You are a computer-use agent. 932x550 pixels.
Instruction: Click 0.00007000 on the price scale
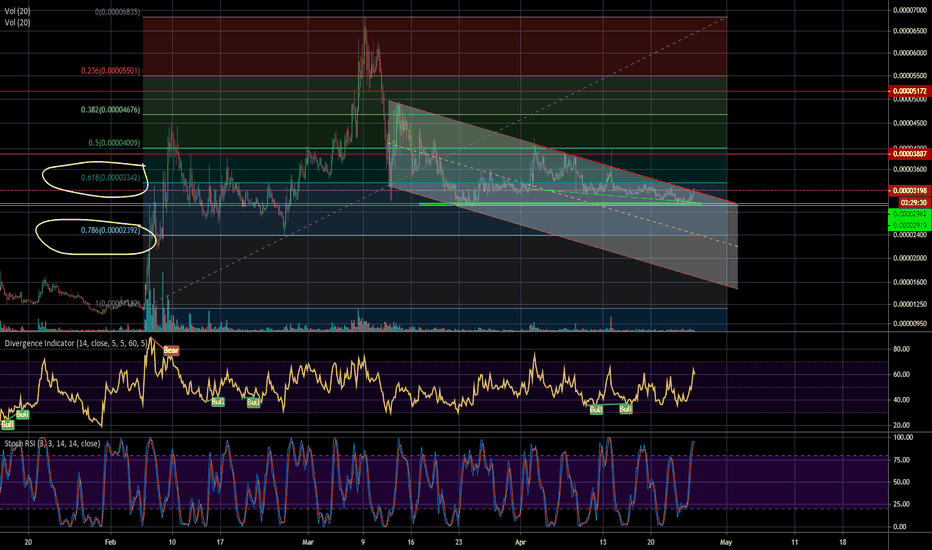point(909,10)
